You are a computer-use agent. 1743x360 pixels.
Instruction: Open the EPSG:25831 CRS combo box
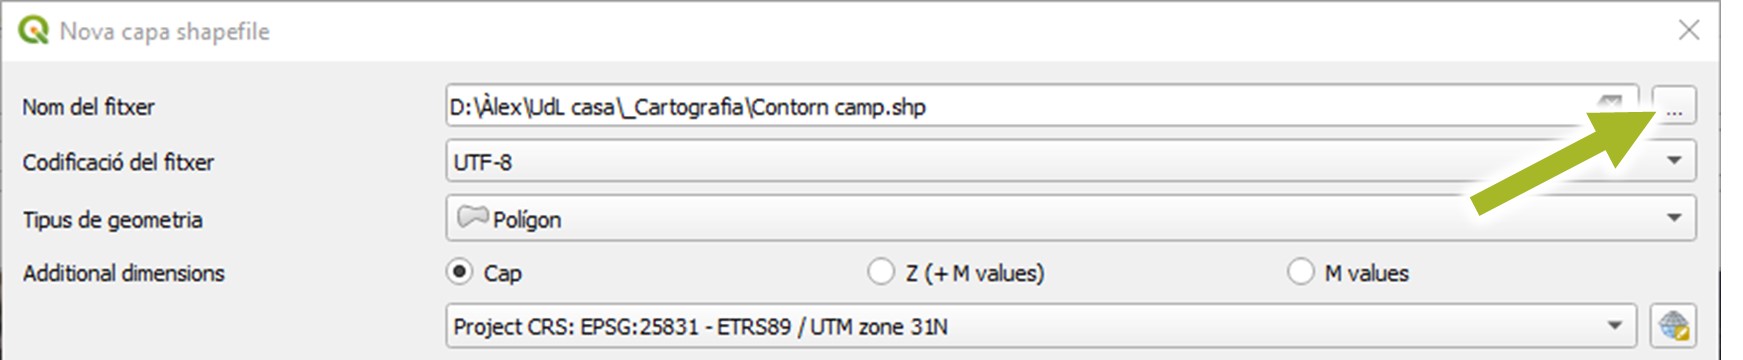click(1041, 326)
